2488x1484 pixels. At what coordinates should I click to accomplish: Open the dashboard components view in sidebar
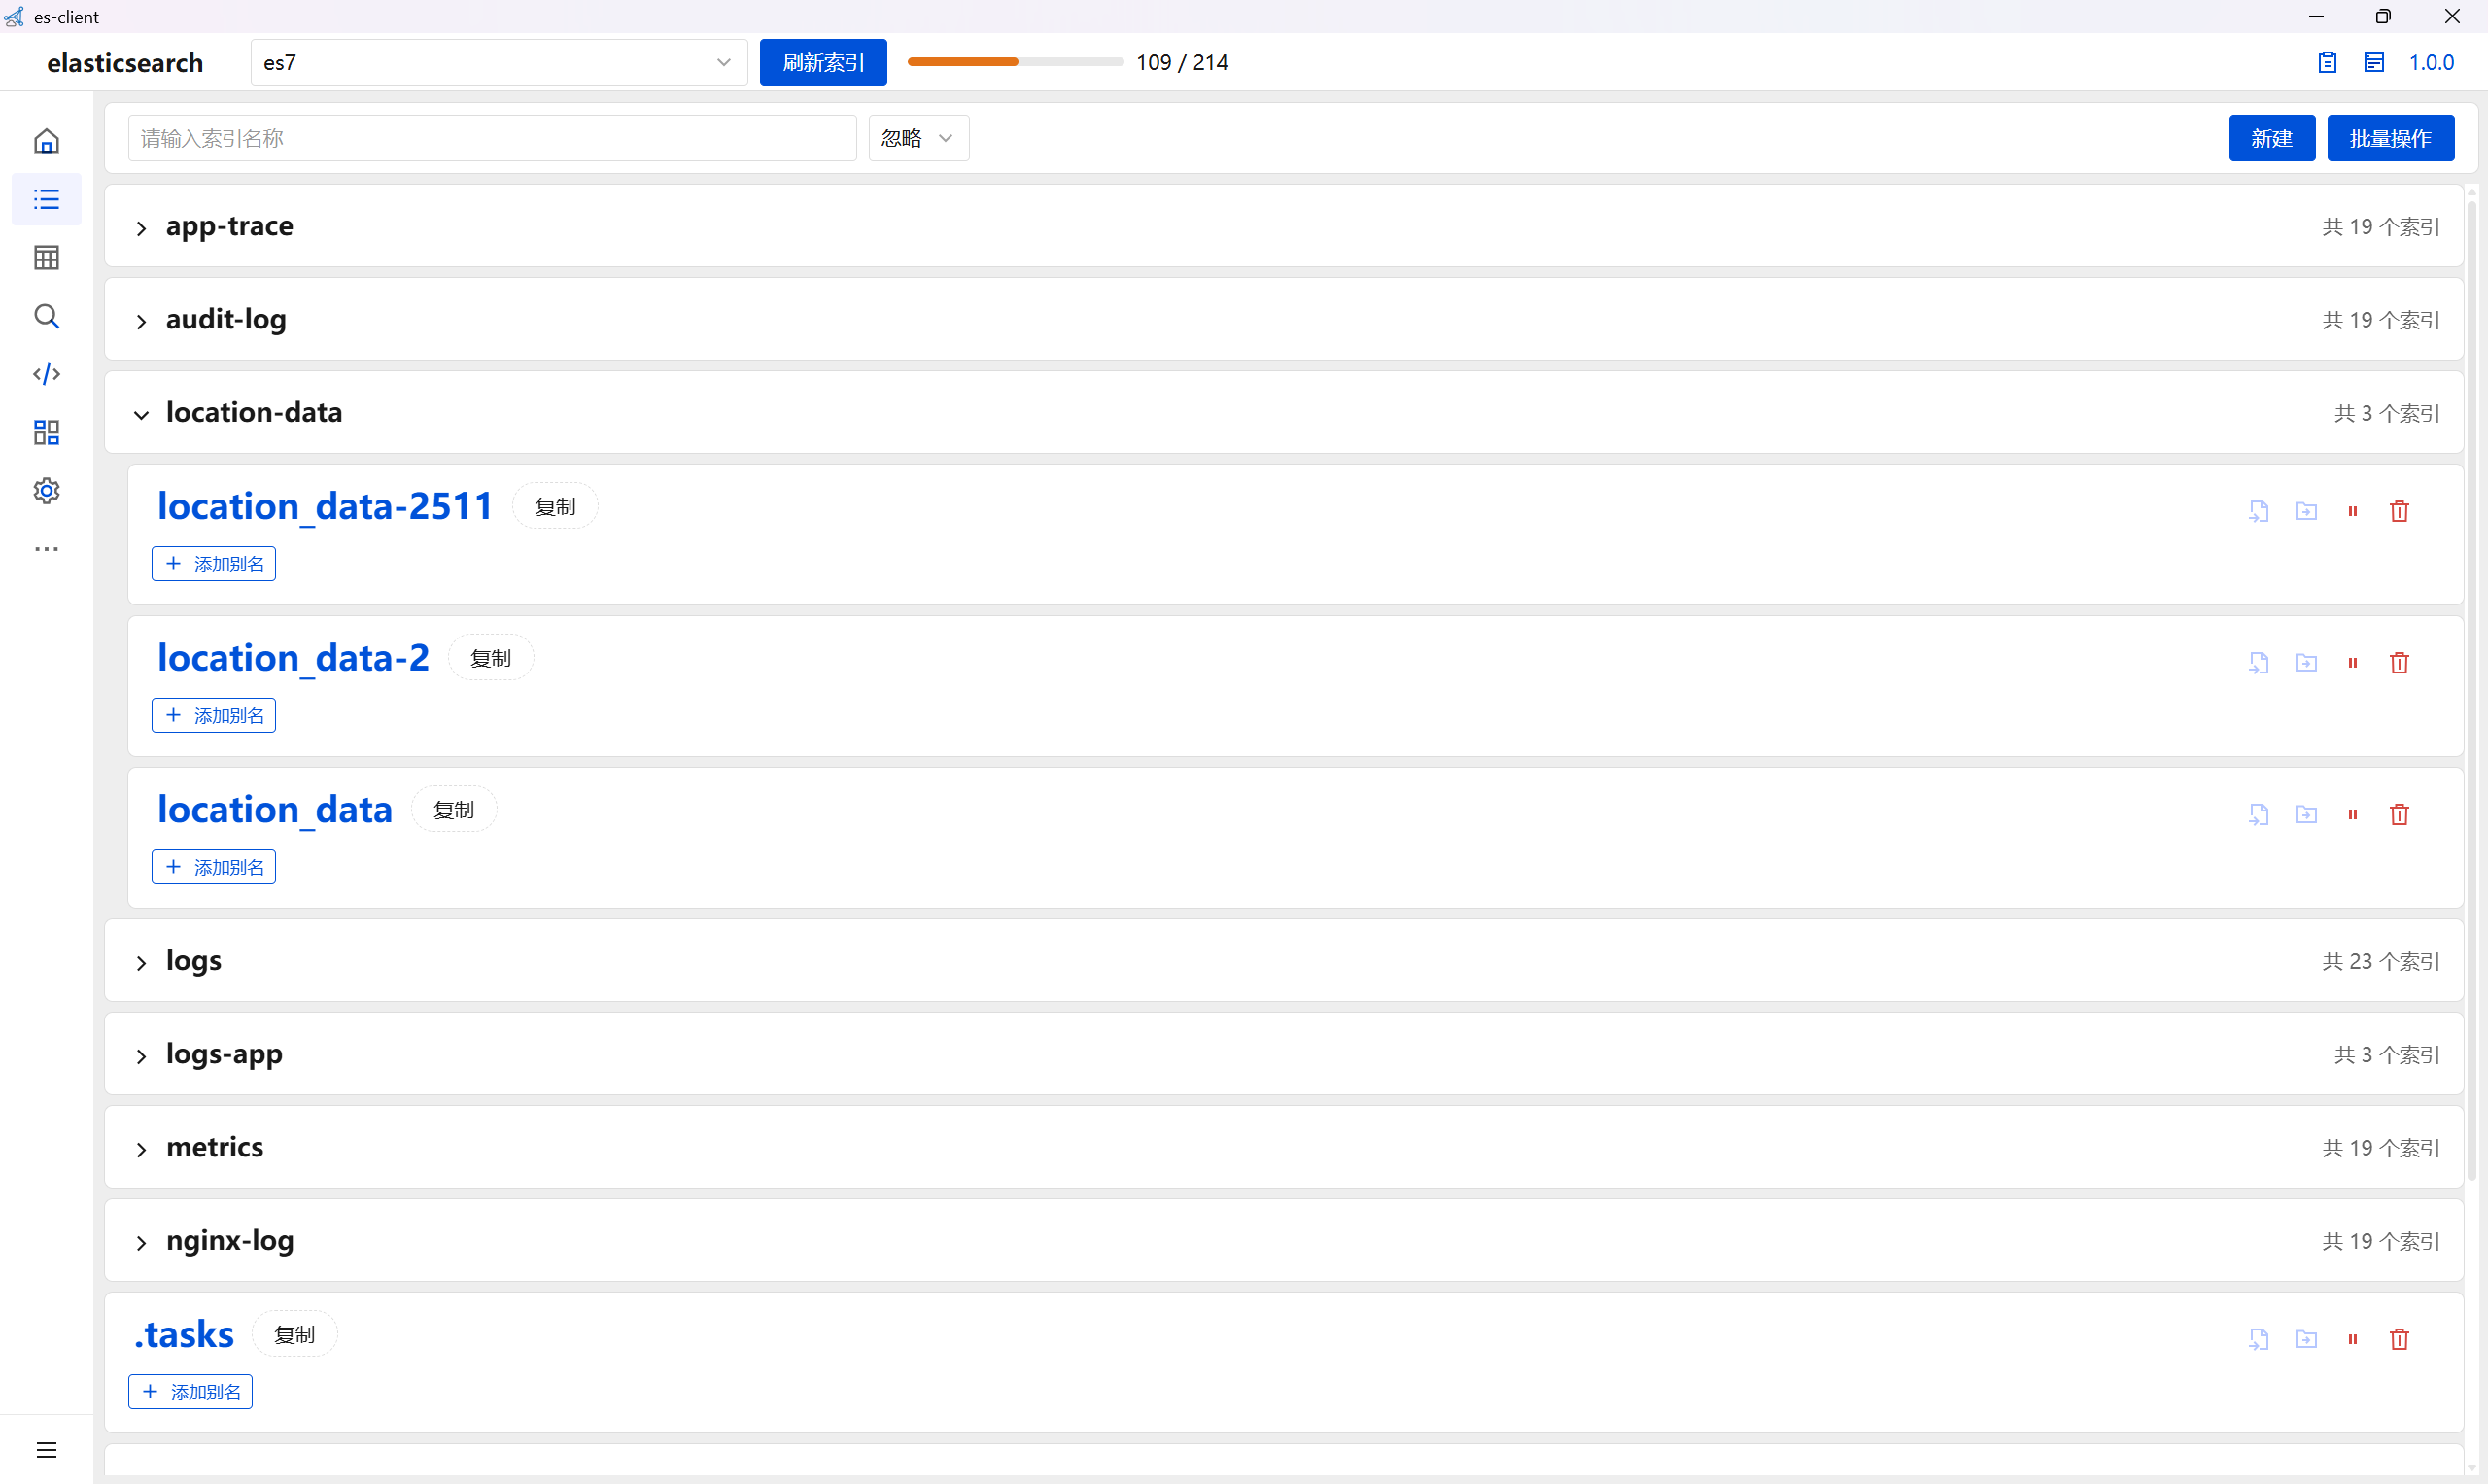(46, 431)
